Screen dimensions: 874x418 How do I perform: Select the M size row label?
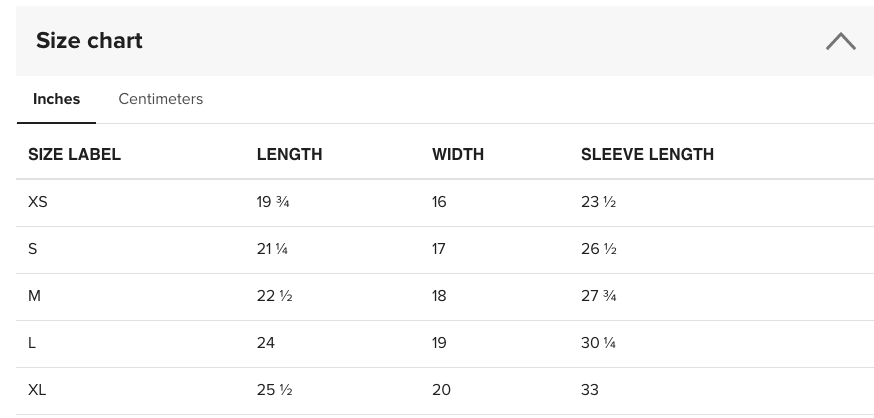(34, 296)
